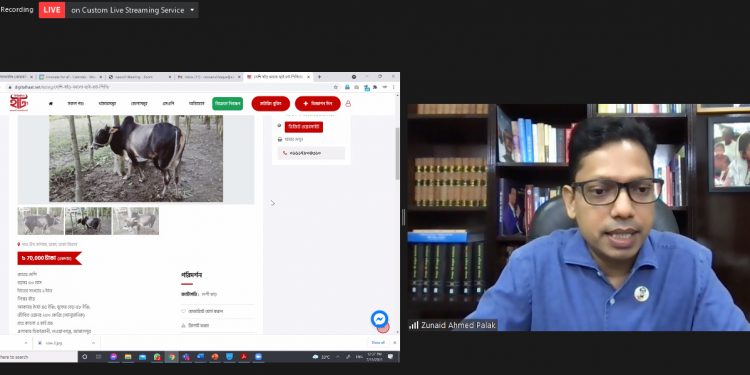Select the first cow thumbnail
Image resolution: width=750 pixels, height=375 pixels.
(41, 221)
